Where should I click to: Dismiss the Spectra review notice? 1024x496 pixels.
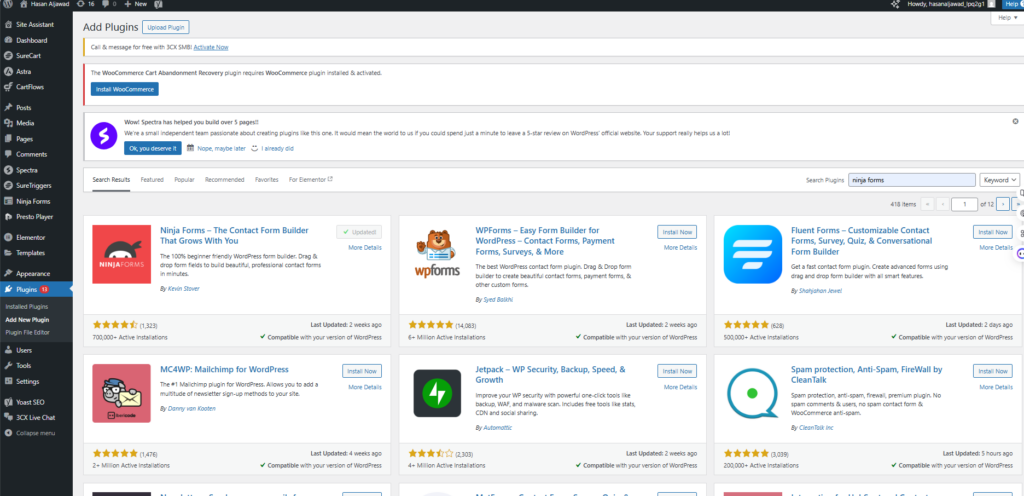click(1015, 121)
